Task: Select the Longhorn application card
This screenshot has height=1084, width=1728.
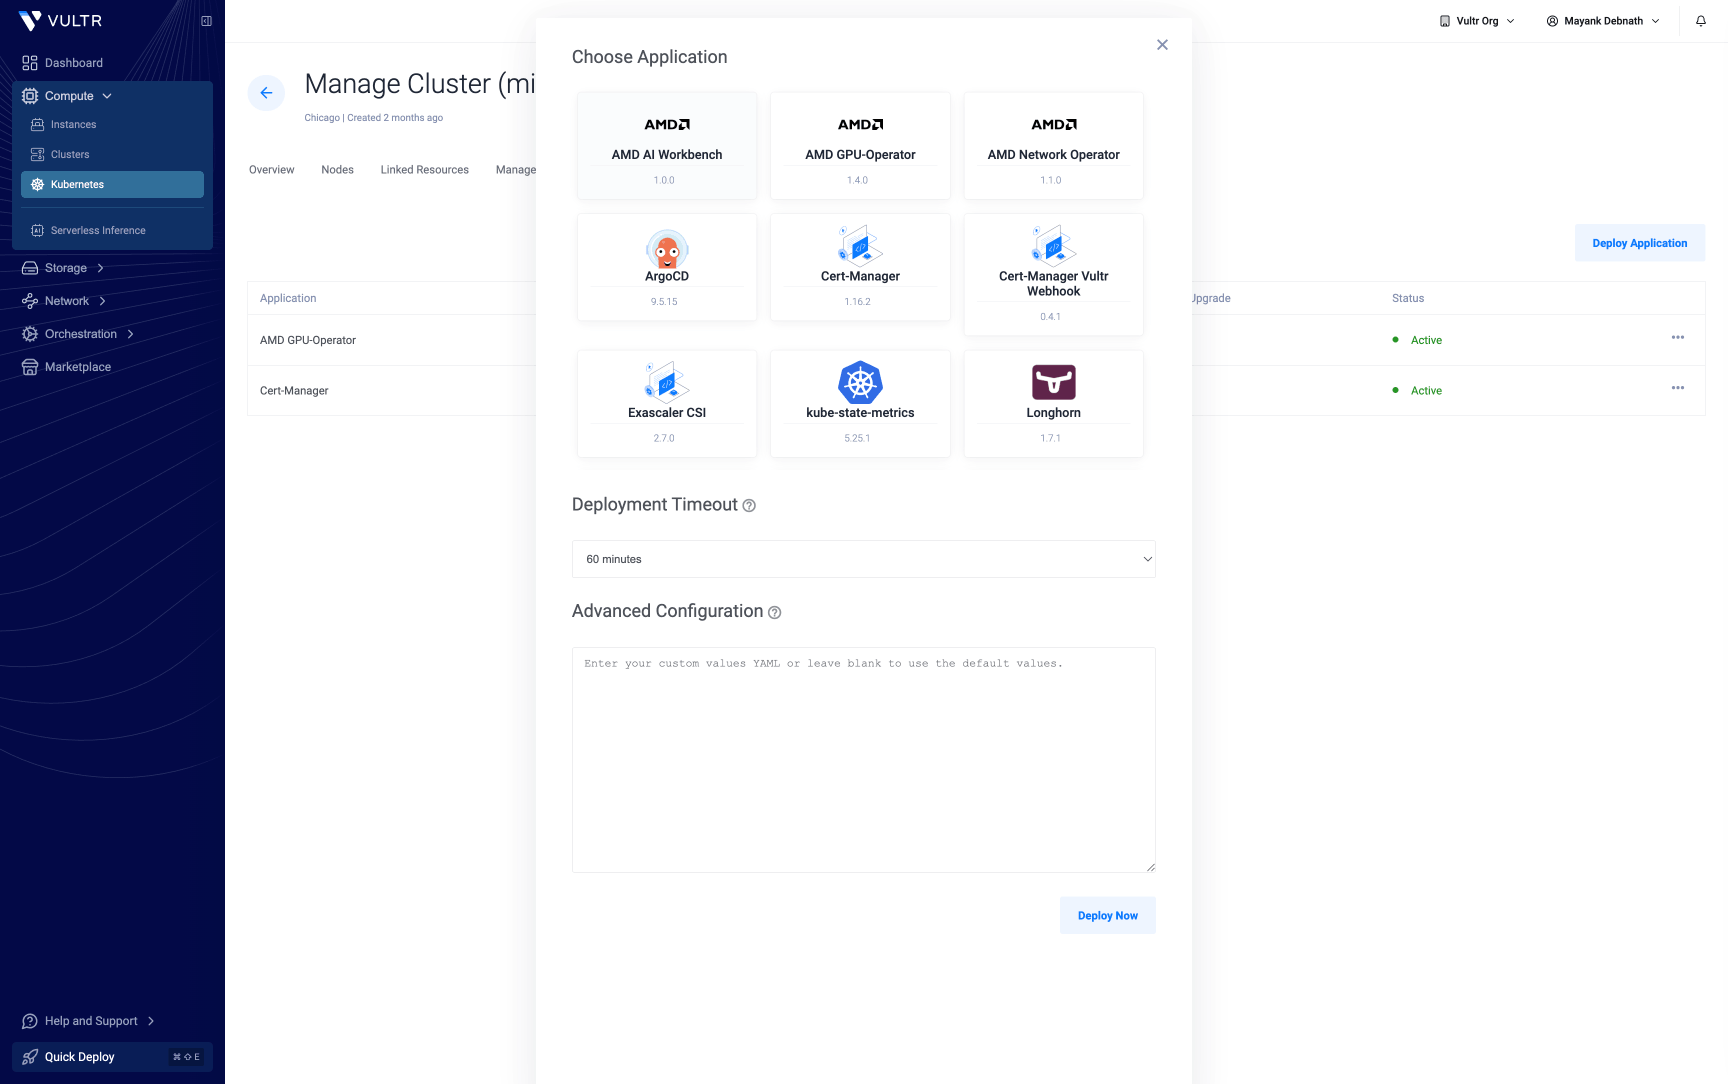Action: [1054, 404]
